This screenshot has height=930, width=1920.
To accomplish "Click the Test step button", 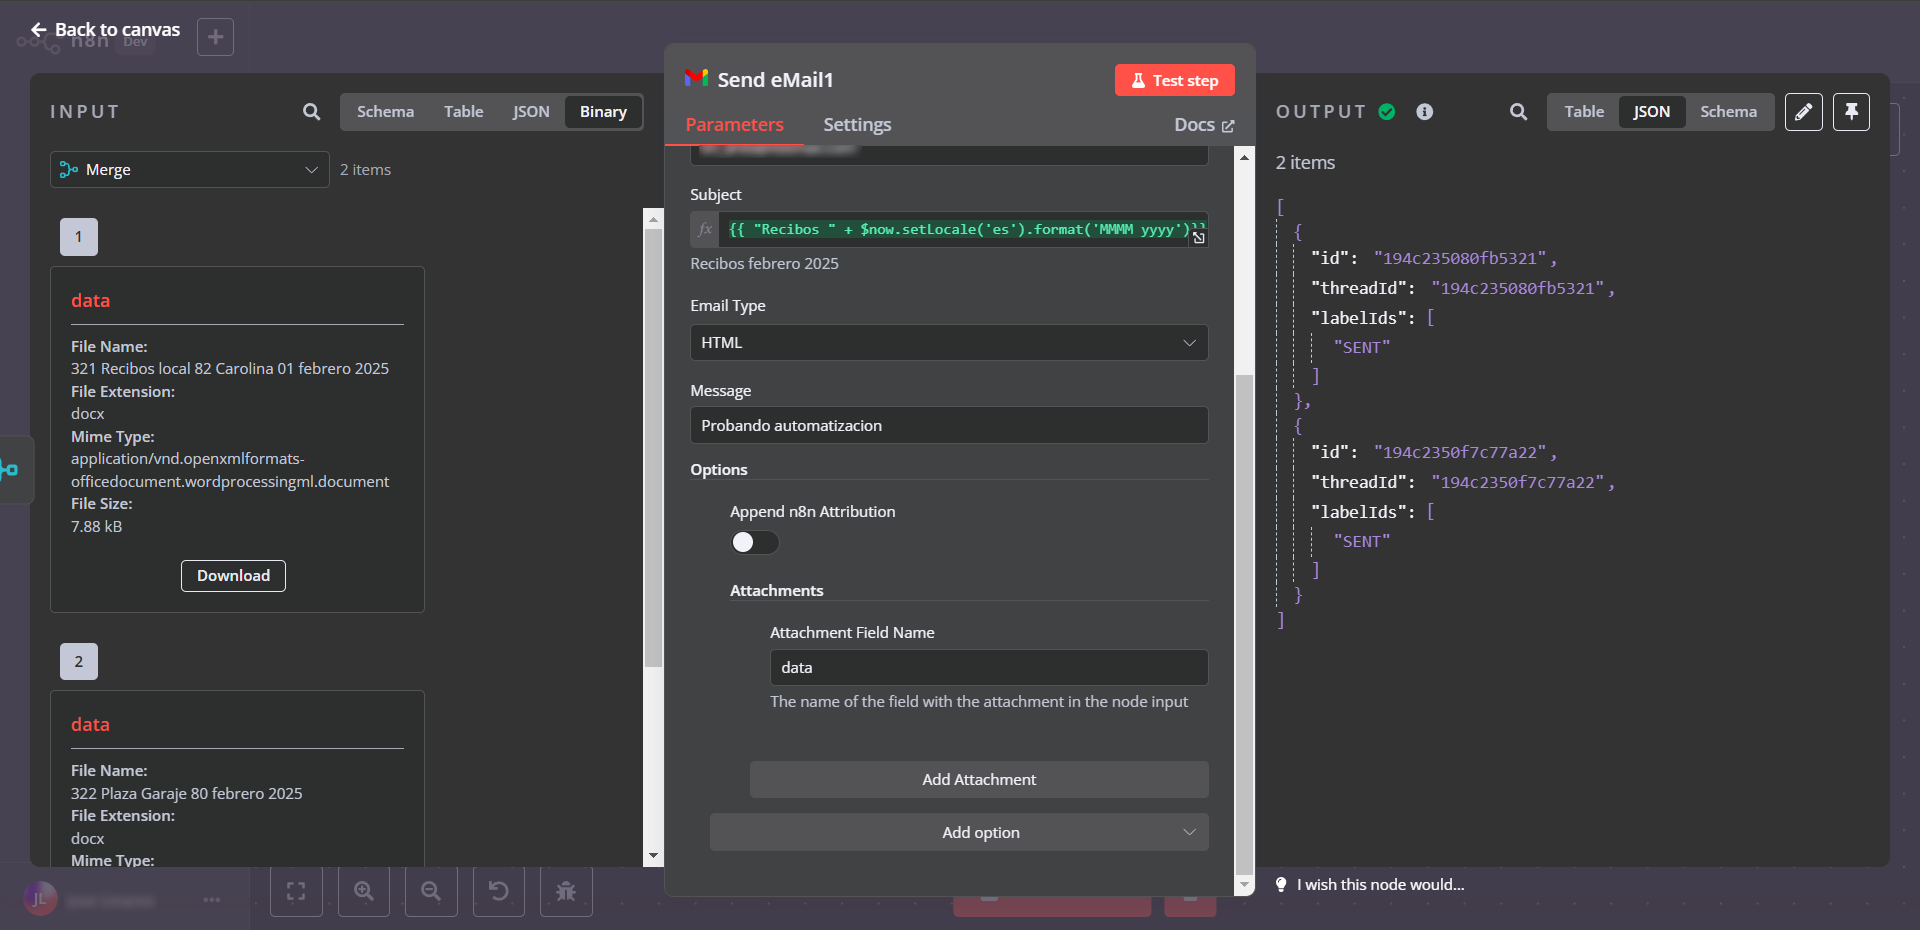I will 1175,80.
